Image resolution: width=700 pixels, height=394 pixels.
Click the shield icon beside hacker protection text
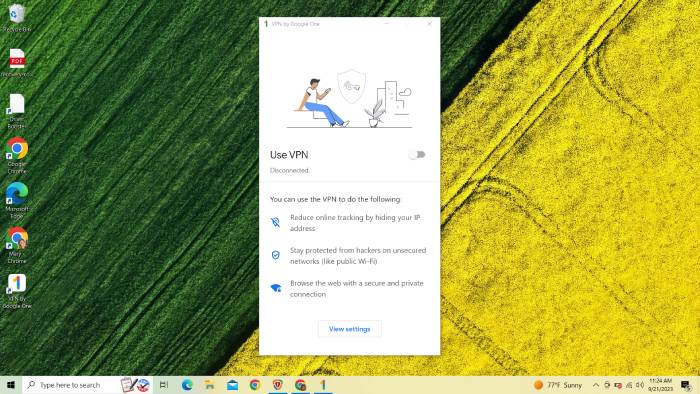275,255
